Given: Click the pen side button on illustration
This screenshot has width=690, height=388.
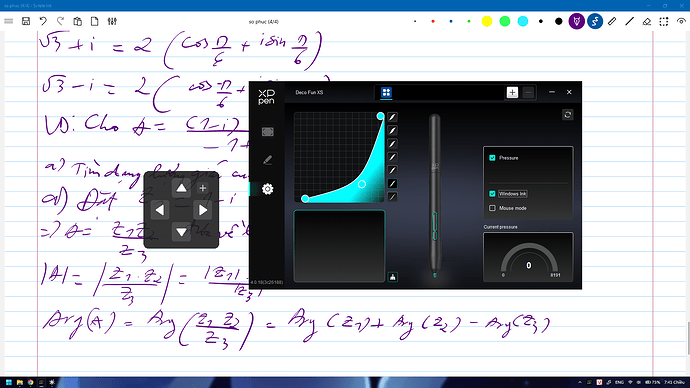Looking at the screenshot, I should [x=435, y=226].
